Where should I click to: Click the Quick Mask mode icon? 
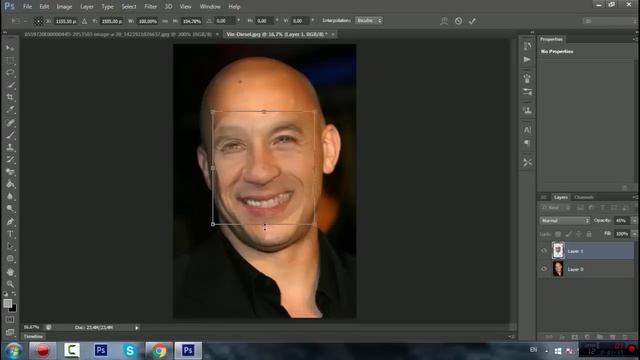10,320
